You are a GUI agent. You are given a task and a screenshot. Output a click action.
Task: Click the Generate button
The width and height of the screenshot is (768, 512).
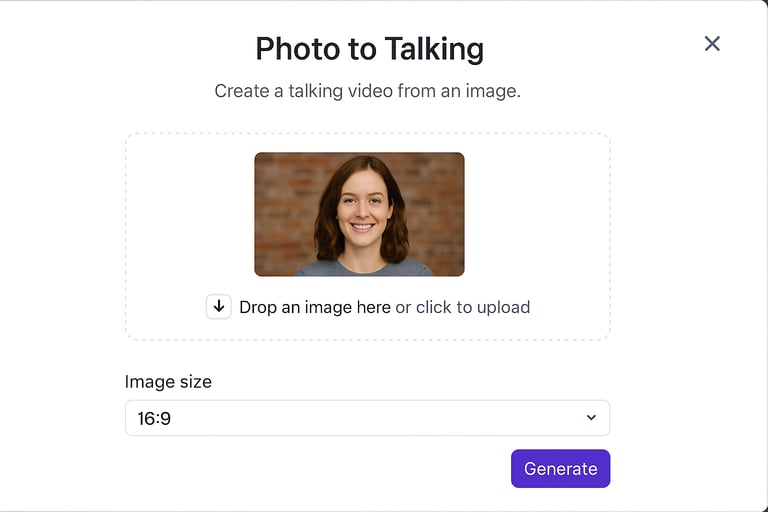[560, 468]
